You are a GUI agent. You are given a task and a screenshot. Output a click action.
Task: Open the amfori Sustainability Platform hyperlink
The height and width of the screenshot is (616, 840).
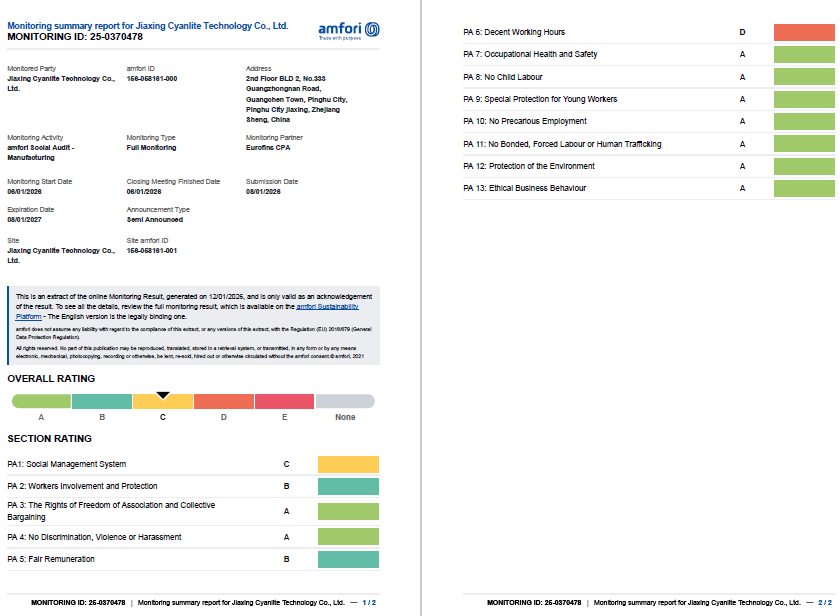pos(330,305)
